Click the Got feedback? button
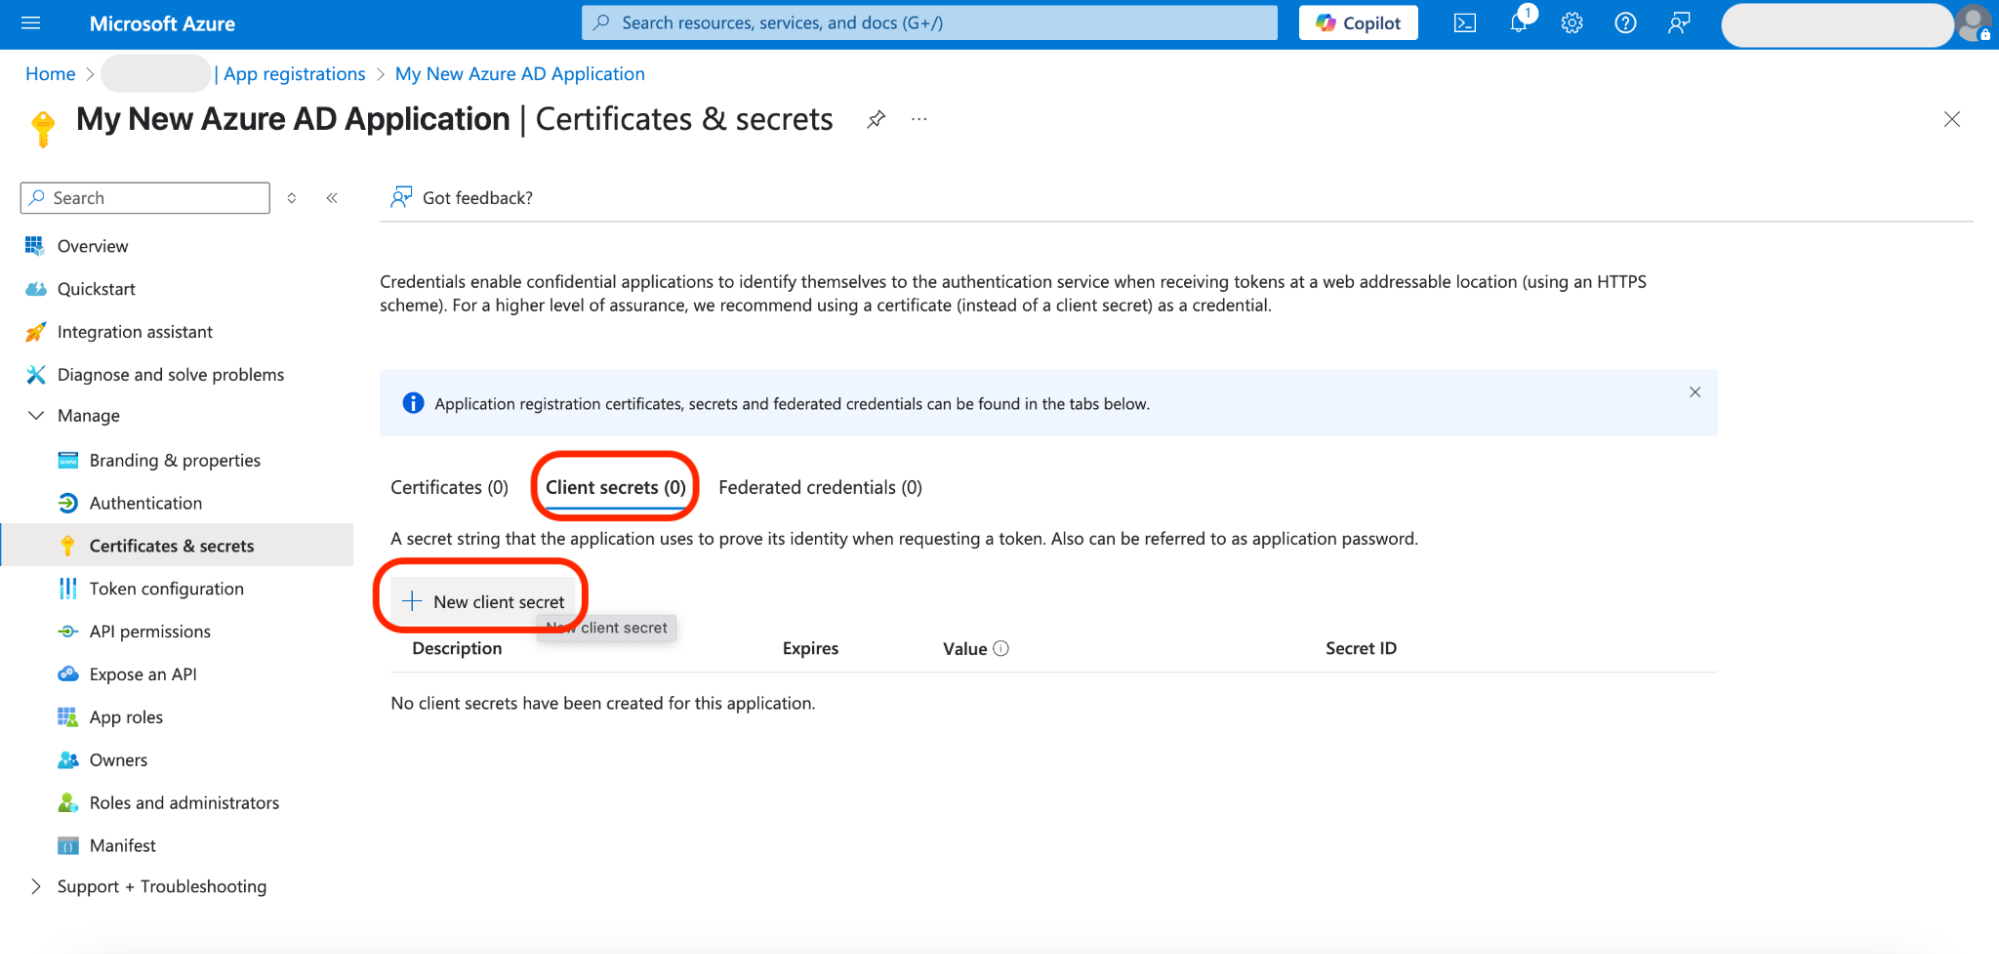Viewport: 1999px width, 954px height. (462, 198)
